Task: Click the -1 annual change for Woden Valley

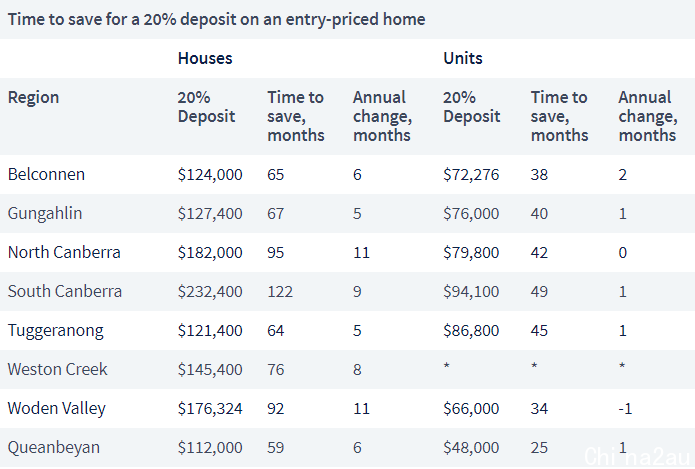Action: click(x=625, y=408)
